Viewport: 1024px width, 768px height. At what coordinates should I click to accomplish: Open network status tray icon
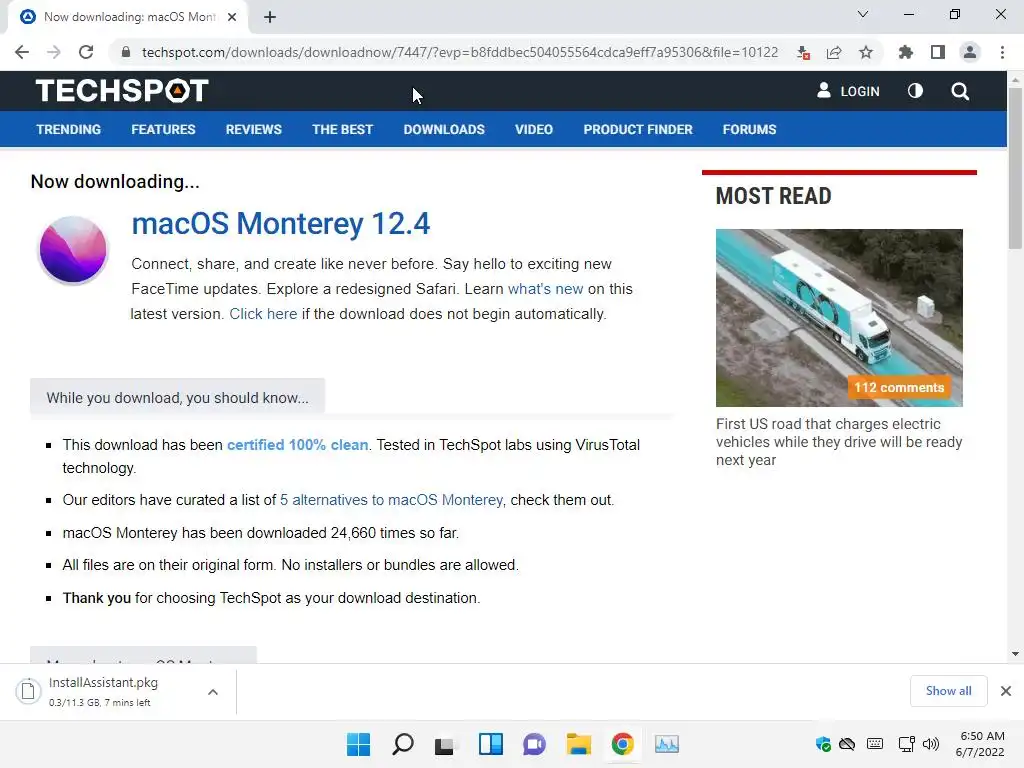tap(906, 744)
